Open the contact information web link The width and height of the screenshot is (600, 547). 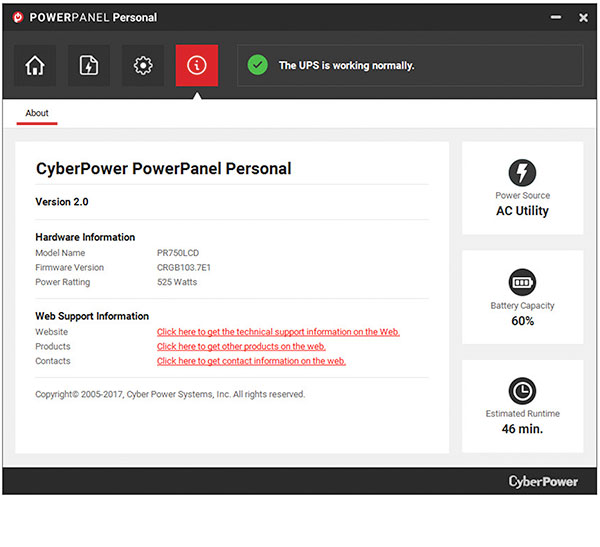tap(251, 361)
